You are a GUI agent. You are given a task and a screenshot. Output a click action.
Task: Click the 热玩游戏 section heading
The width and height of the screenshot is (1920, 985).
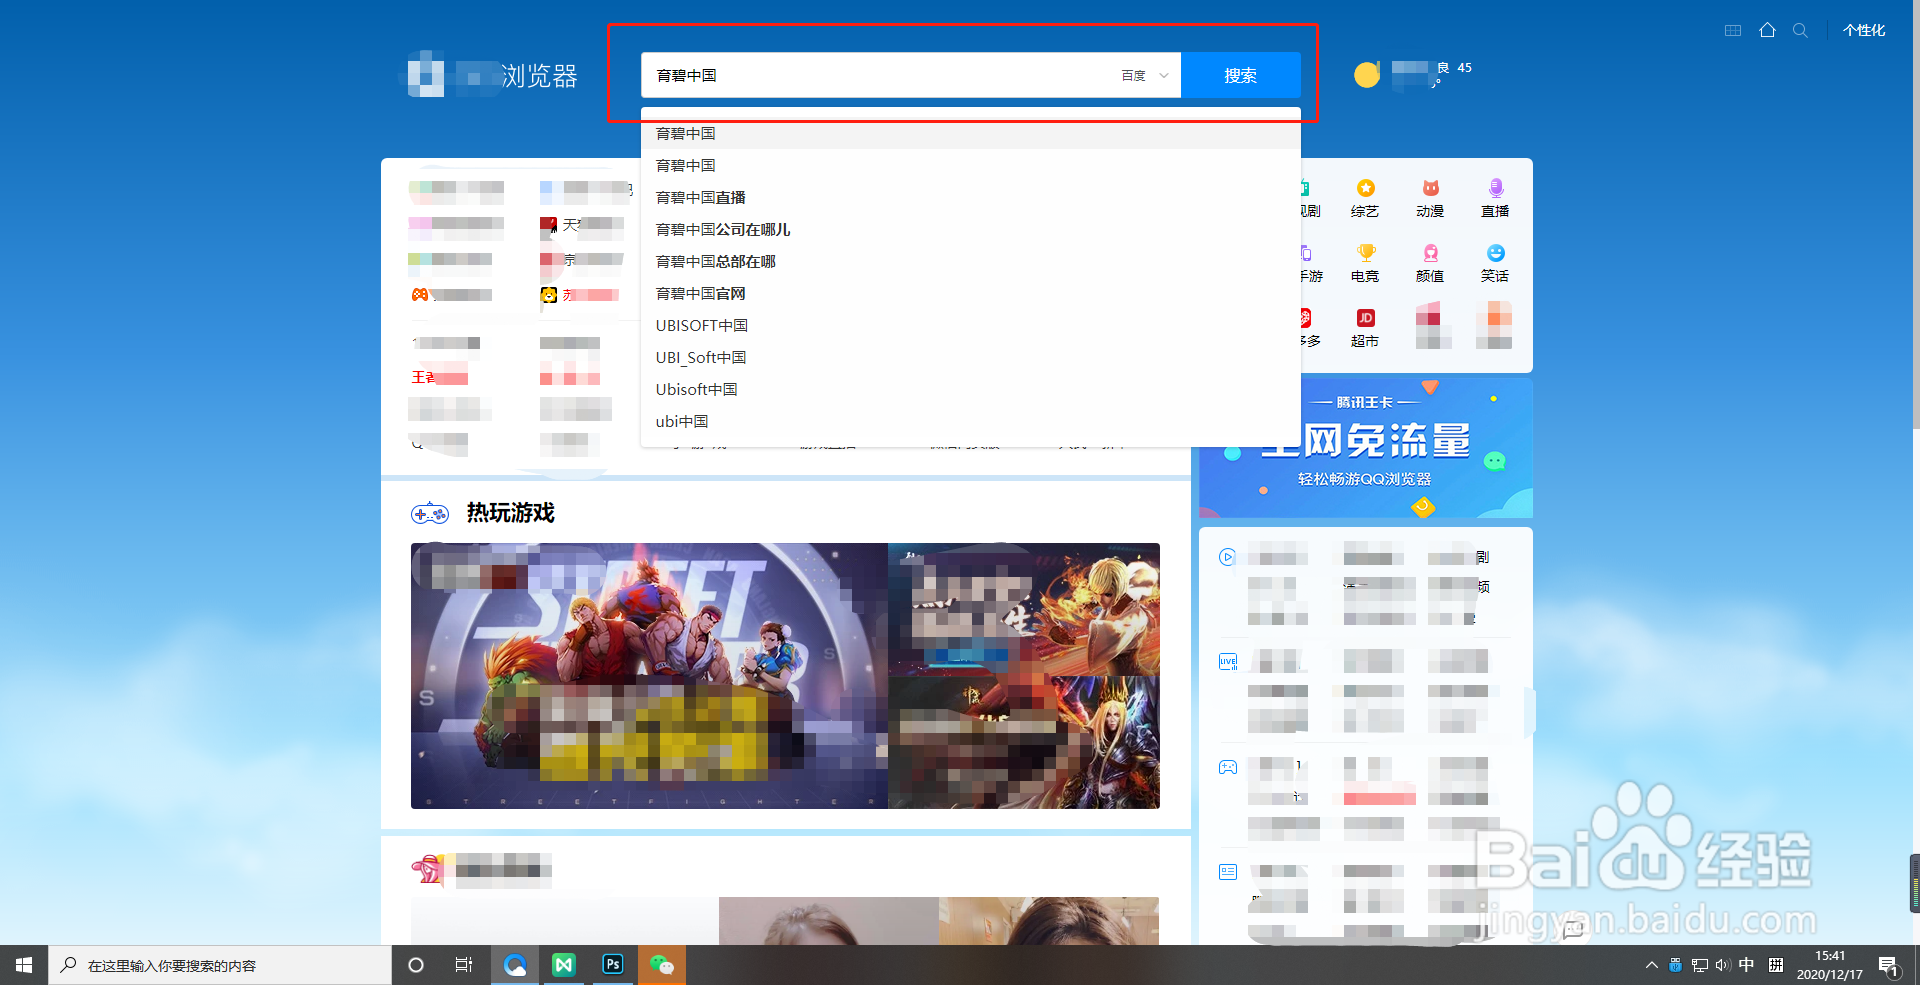click(510, 513)
